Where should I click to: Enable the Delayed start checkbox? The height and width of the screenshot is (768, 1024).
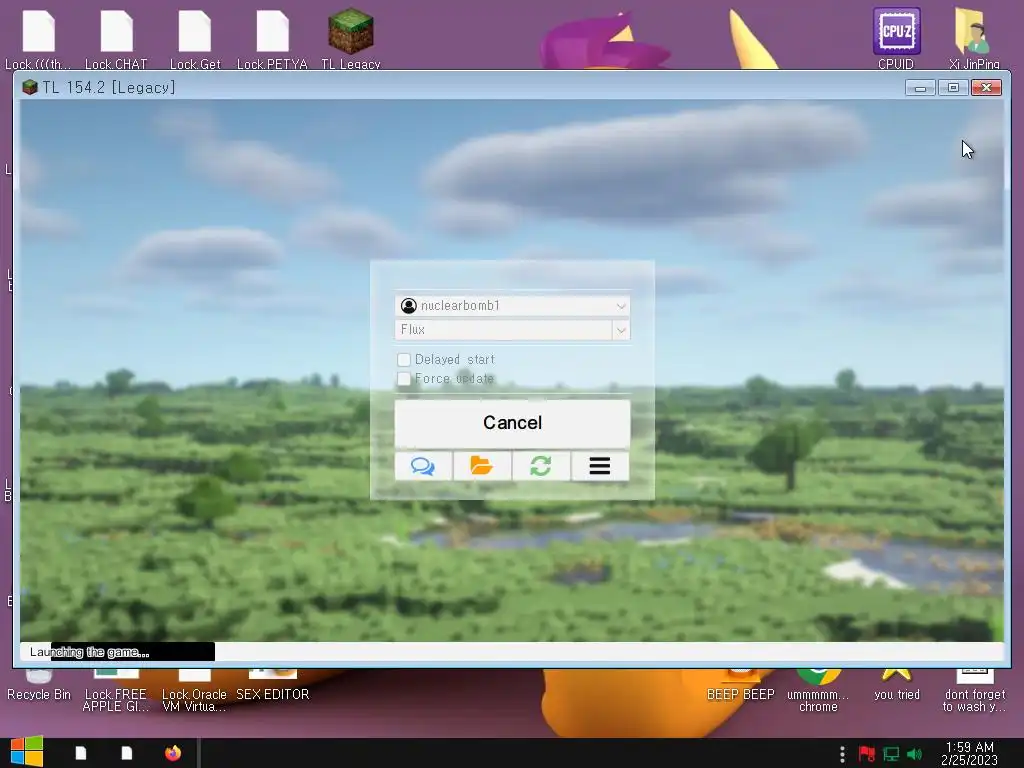(x=404, y=360)
